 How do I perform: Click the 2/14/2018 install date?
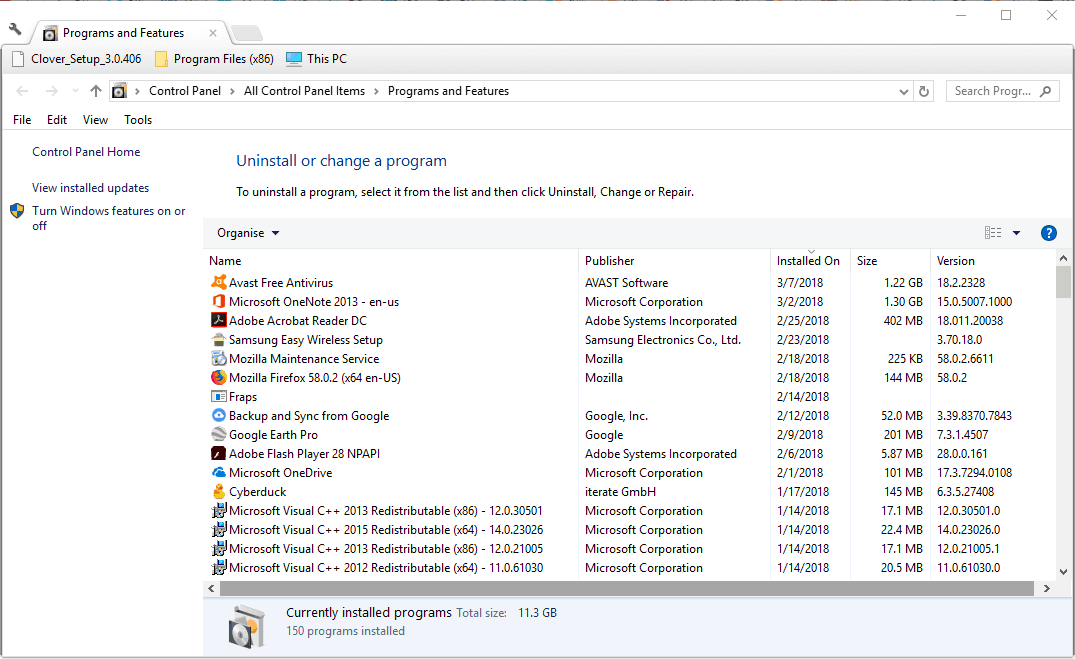[803, 396]
